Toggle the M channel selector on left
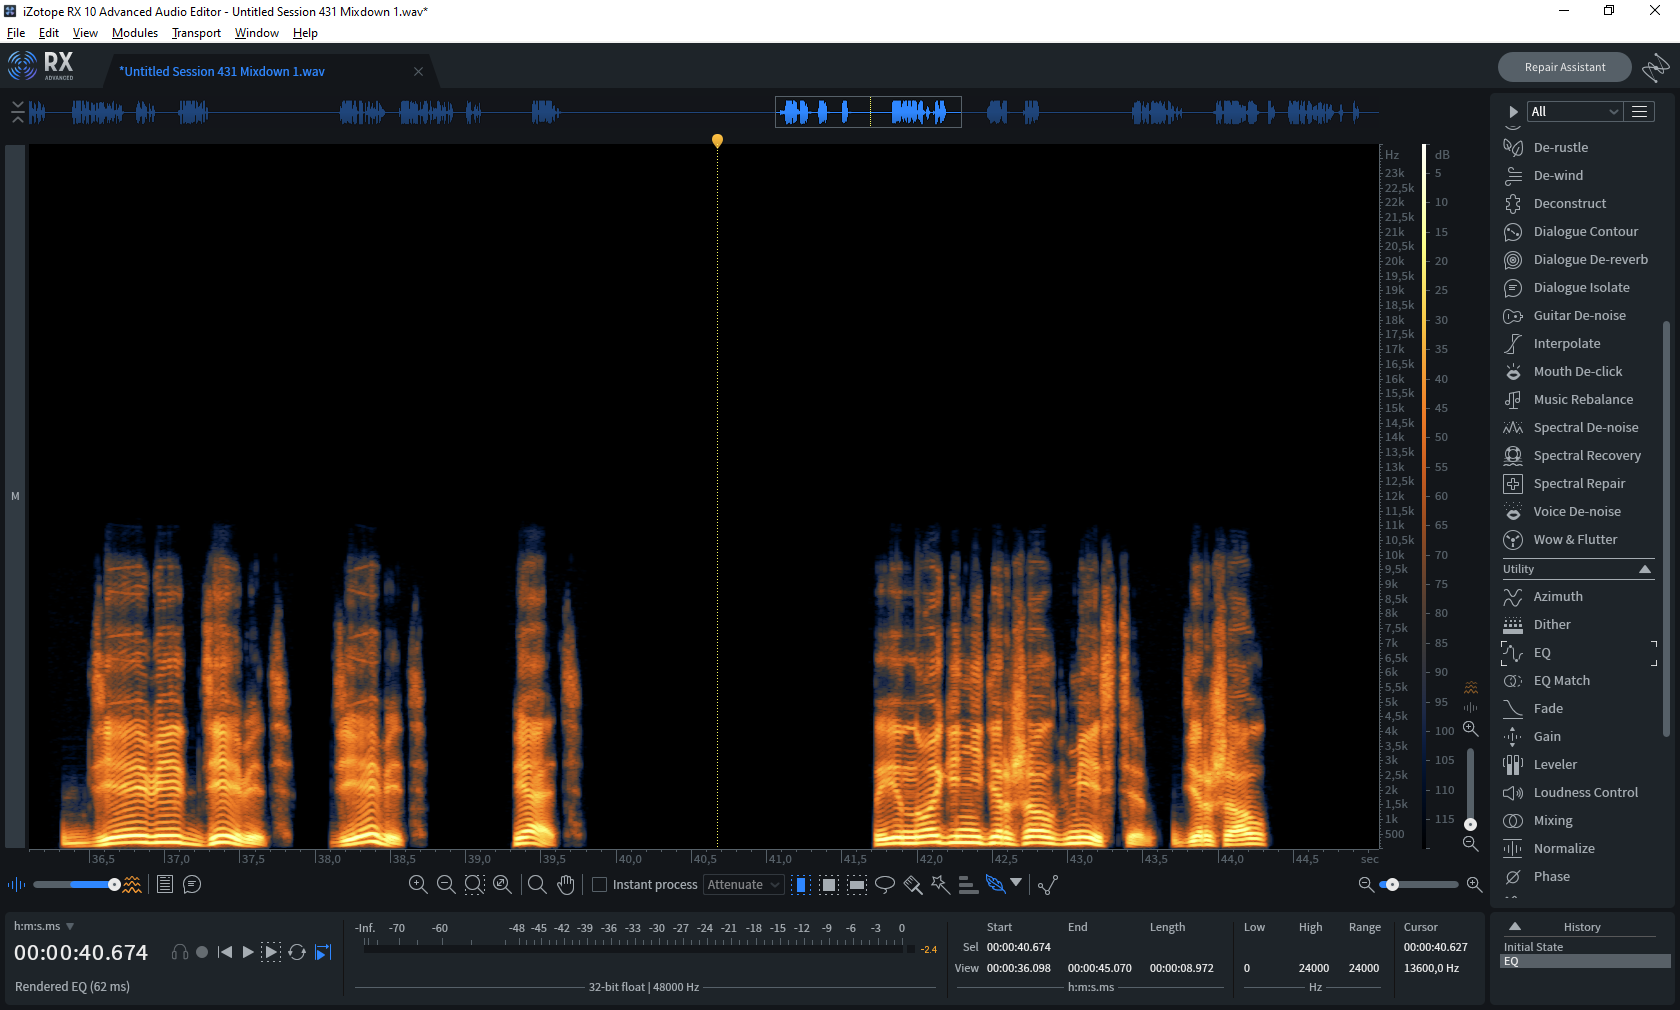This screenshot has width=1680, height=1010. [15, 496]
